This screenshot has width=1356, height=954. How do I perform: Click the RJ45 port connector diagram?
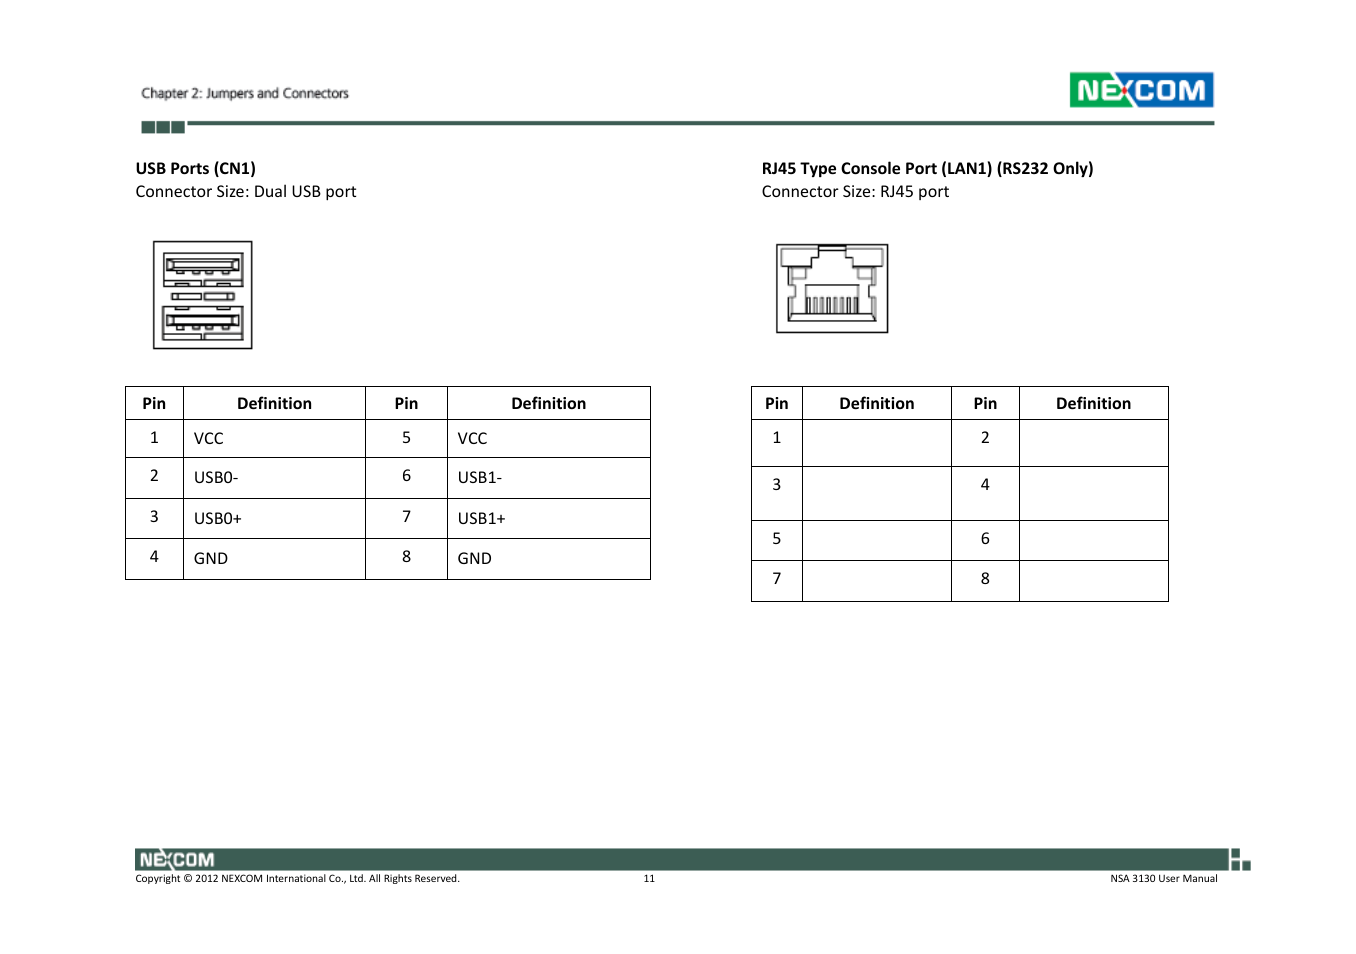[832, 288]
